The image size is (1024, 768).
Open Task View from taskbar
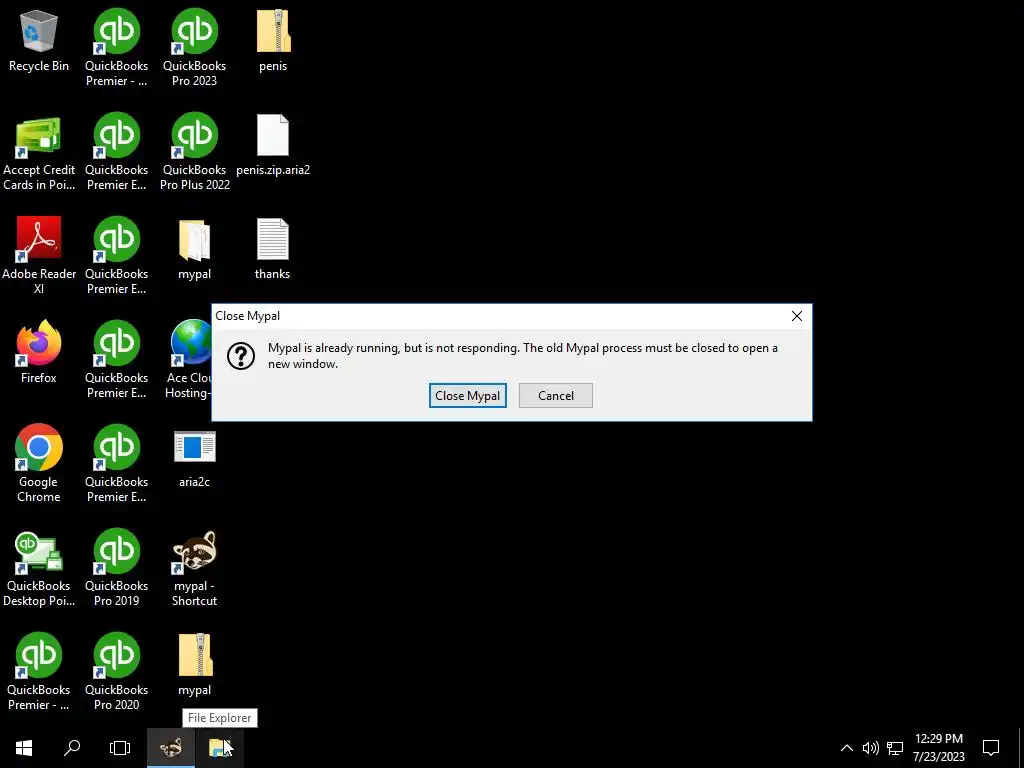click(x=120, y=748)
